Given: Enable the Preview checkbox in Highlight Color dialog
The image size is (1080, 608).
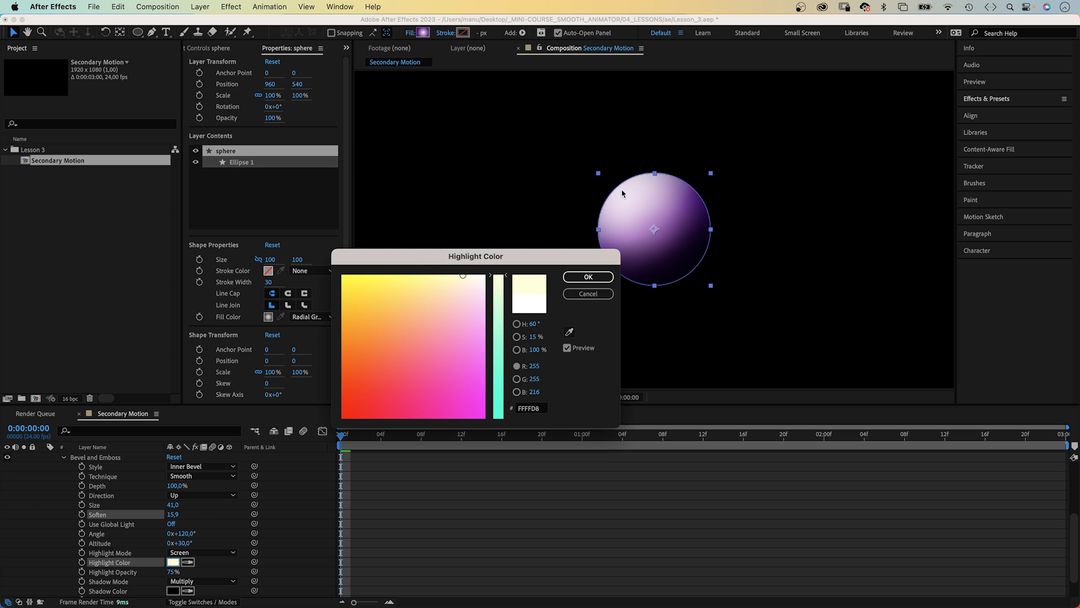Looking at the screenshot, I should (567, 348).
